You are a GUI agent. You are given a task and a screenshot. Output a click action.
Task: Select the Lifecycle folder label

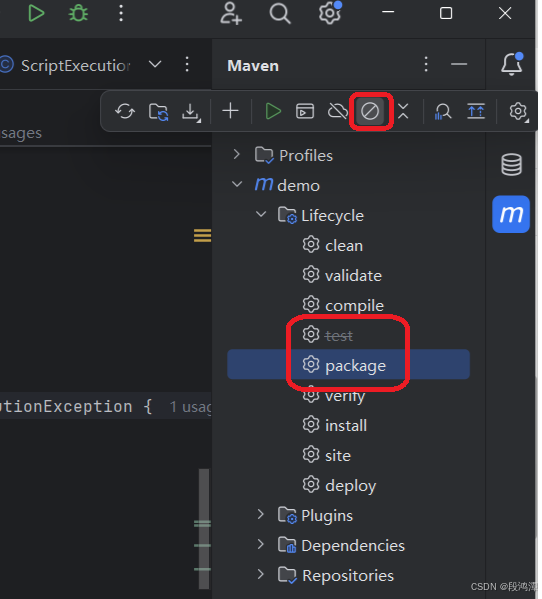[x=332, y=216]
